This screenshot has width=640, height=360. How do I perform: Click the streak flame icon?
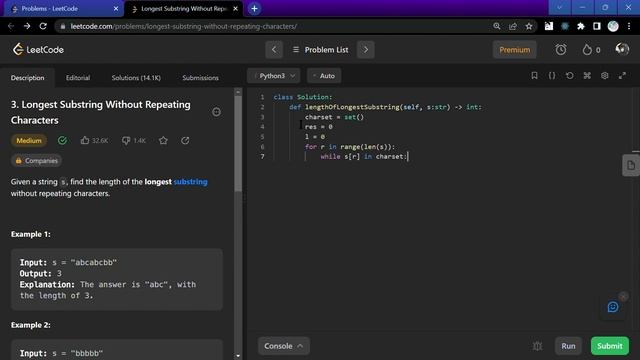coord(587,50)
